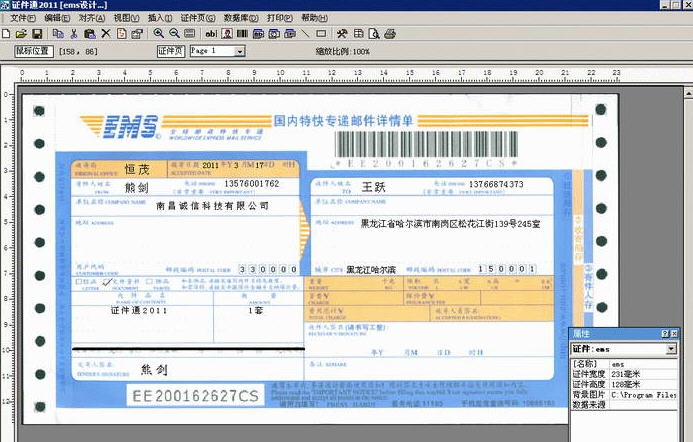693x442 pixels.
Task: Select the portrait photo insert tool
Action: coord(227,34)
